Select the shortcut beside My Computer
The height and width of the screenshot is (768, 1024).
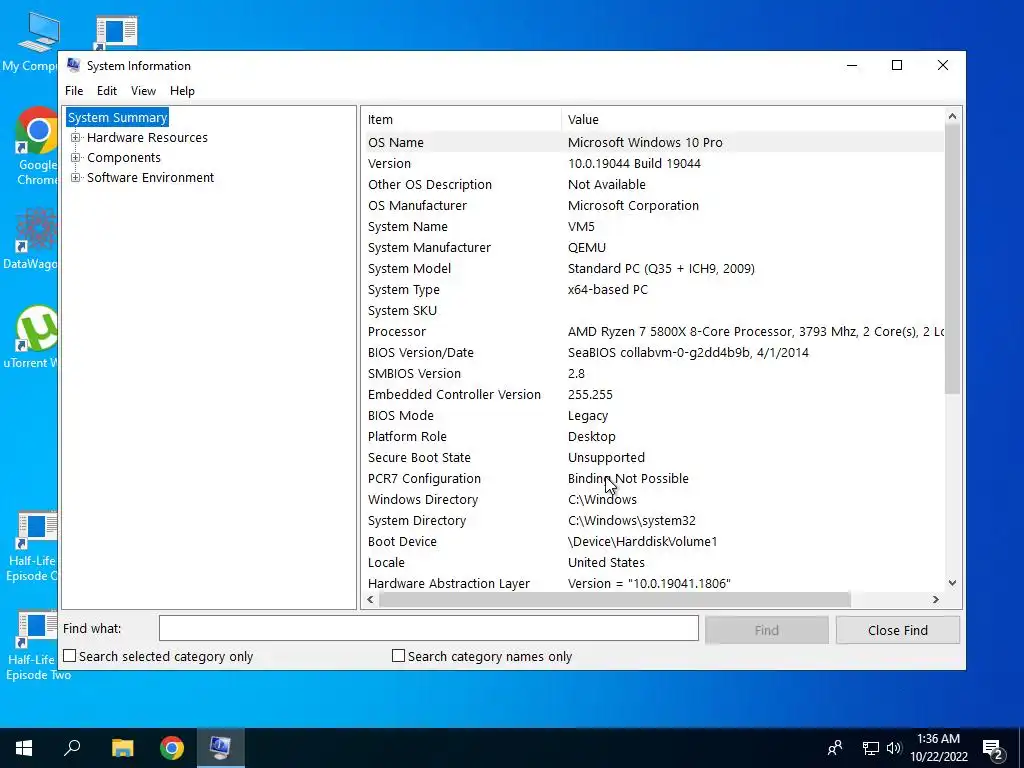click(116, 33)
